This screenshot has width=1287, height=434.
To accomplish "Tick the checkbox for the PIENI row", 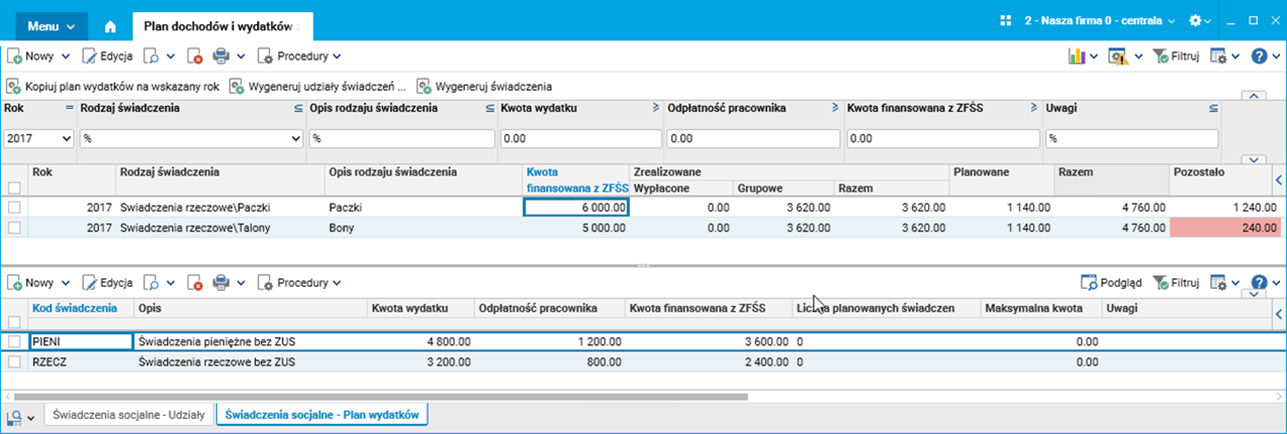I will pos(14,342).
